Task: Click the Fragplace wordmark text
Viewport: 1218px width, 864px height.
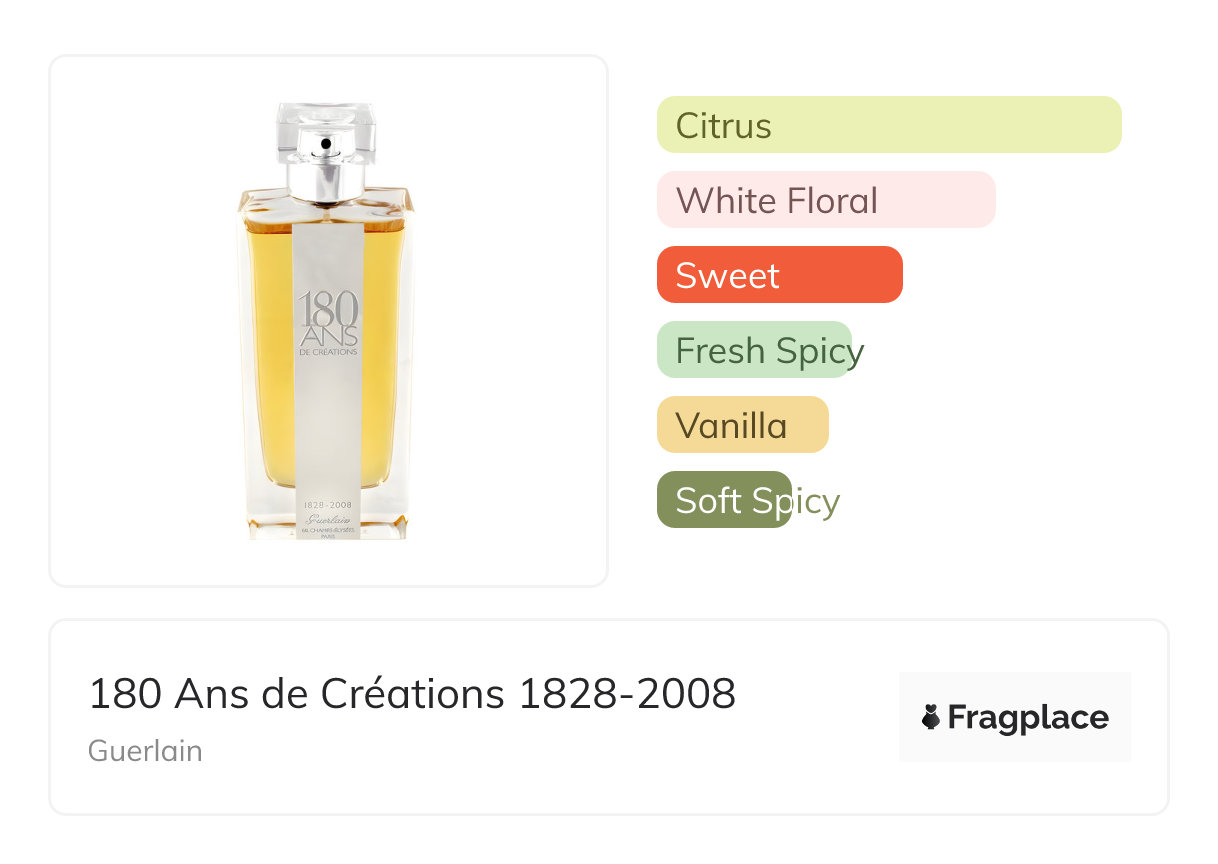Action: 1027,718
